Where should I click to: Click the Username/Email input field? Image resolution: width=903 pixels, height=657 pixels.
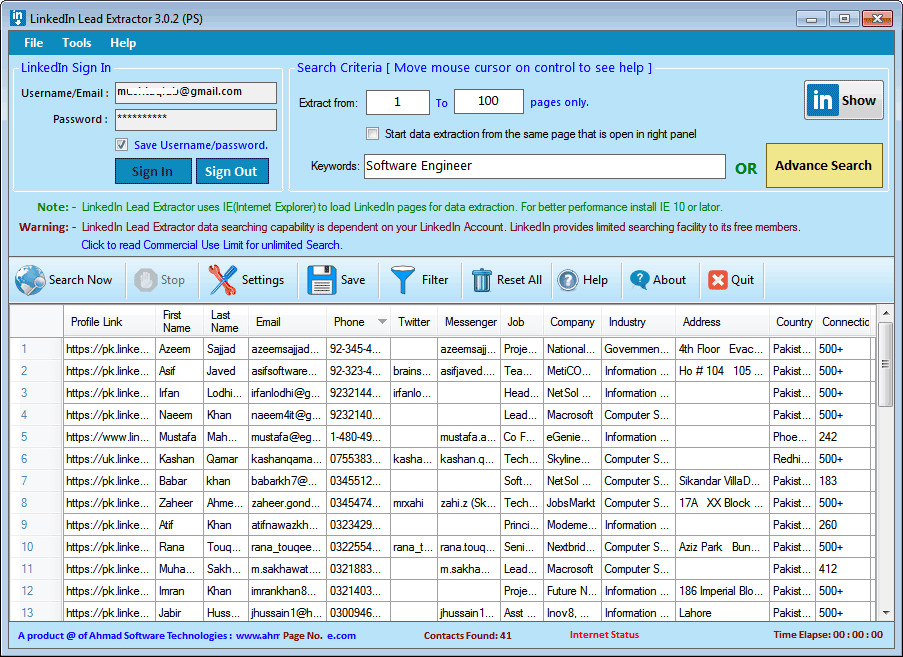click(196, 92)
